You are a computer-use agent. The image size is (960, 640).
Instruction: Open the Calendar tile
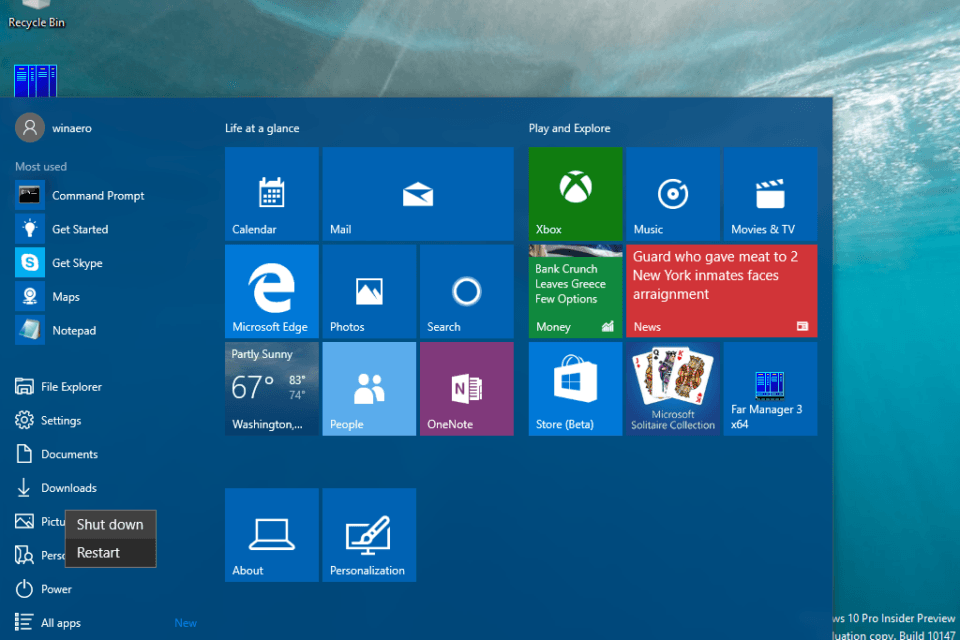[271, 194]
